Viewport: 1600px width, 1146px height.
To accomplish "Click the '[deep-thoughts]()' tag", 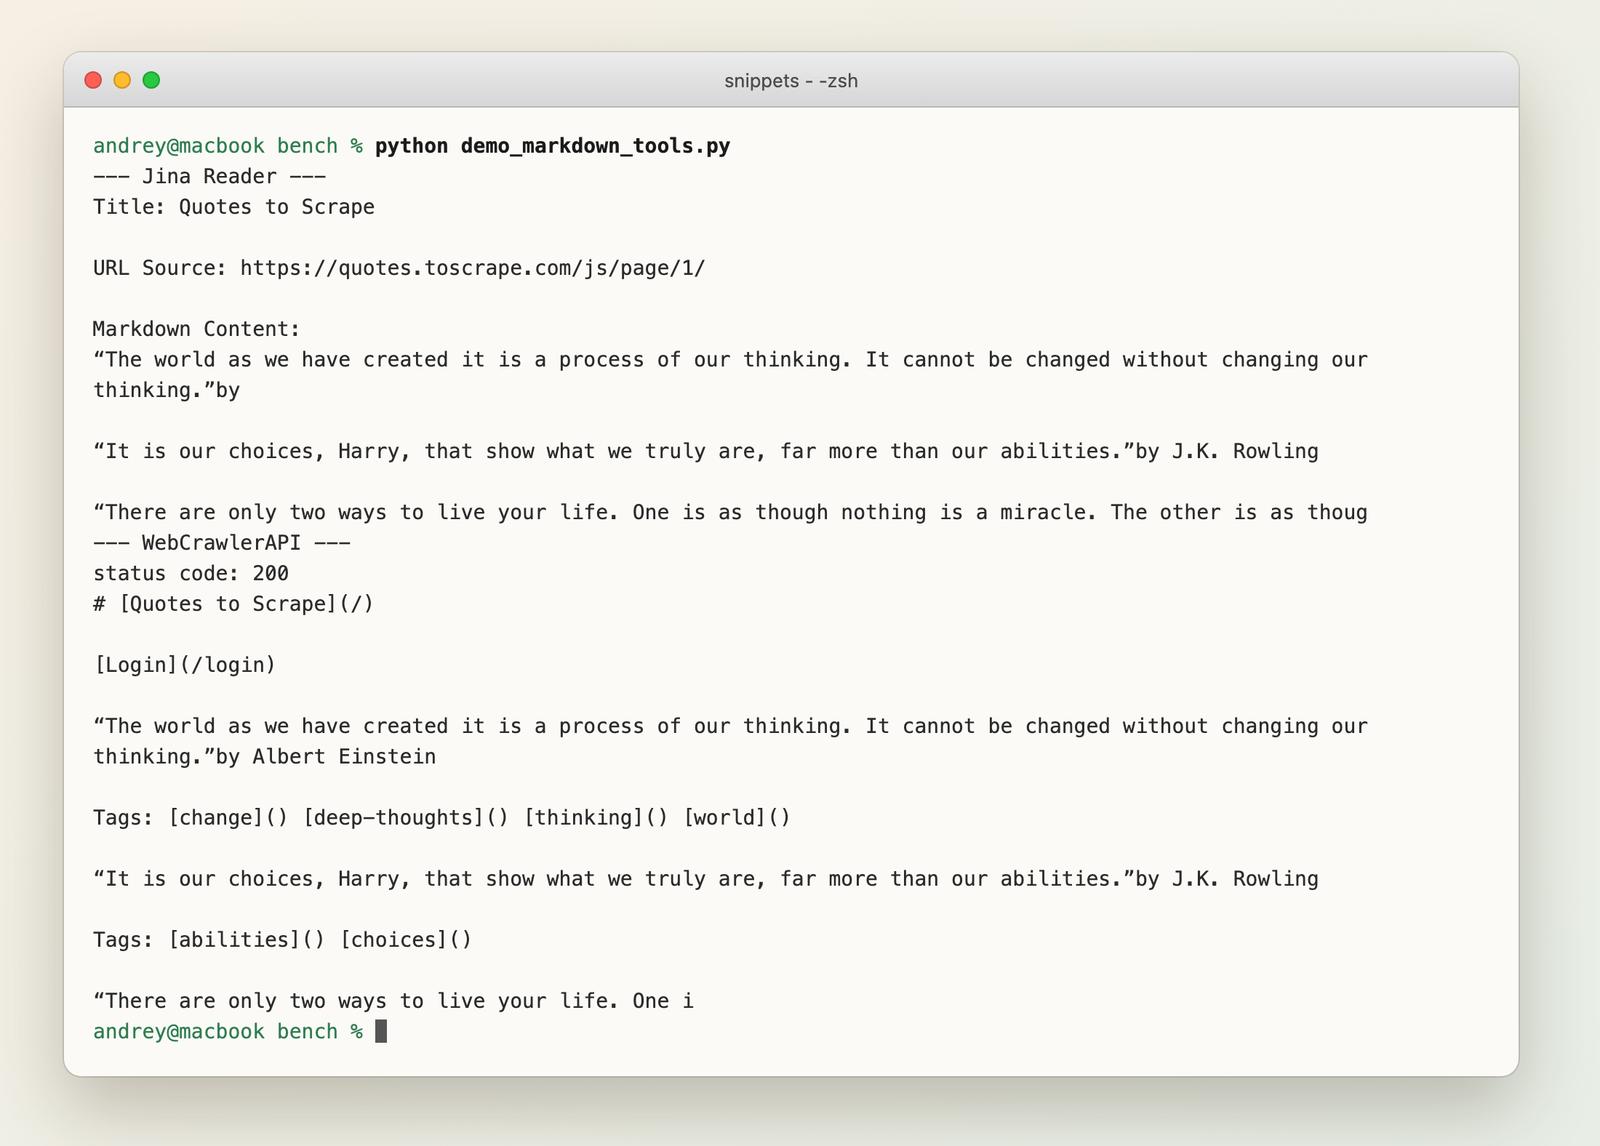I will click(406, 818).
